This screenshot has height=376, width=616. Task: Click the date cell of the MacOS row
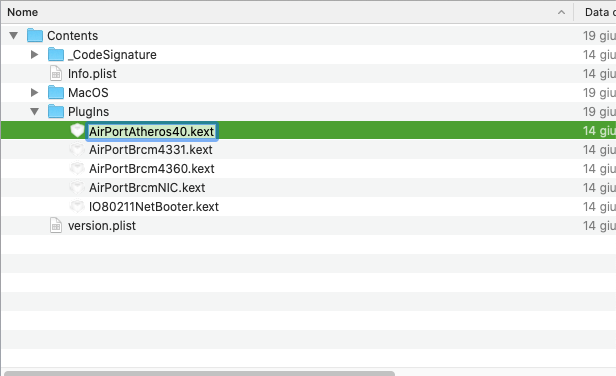coord(599,93)
